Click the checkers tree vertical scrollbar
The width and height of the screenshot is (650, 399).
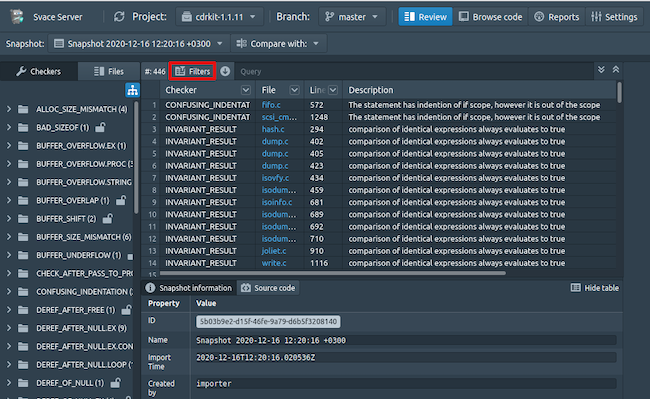point(136,157)
